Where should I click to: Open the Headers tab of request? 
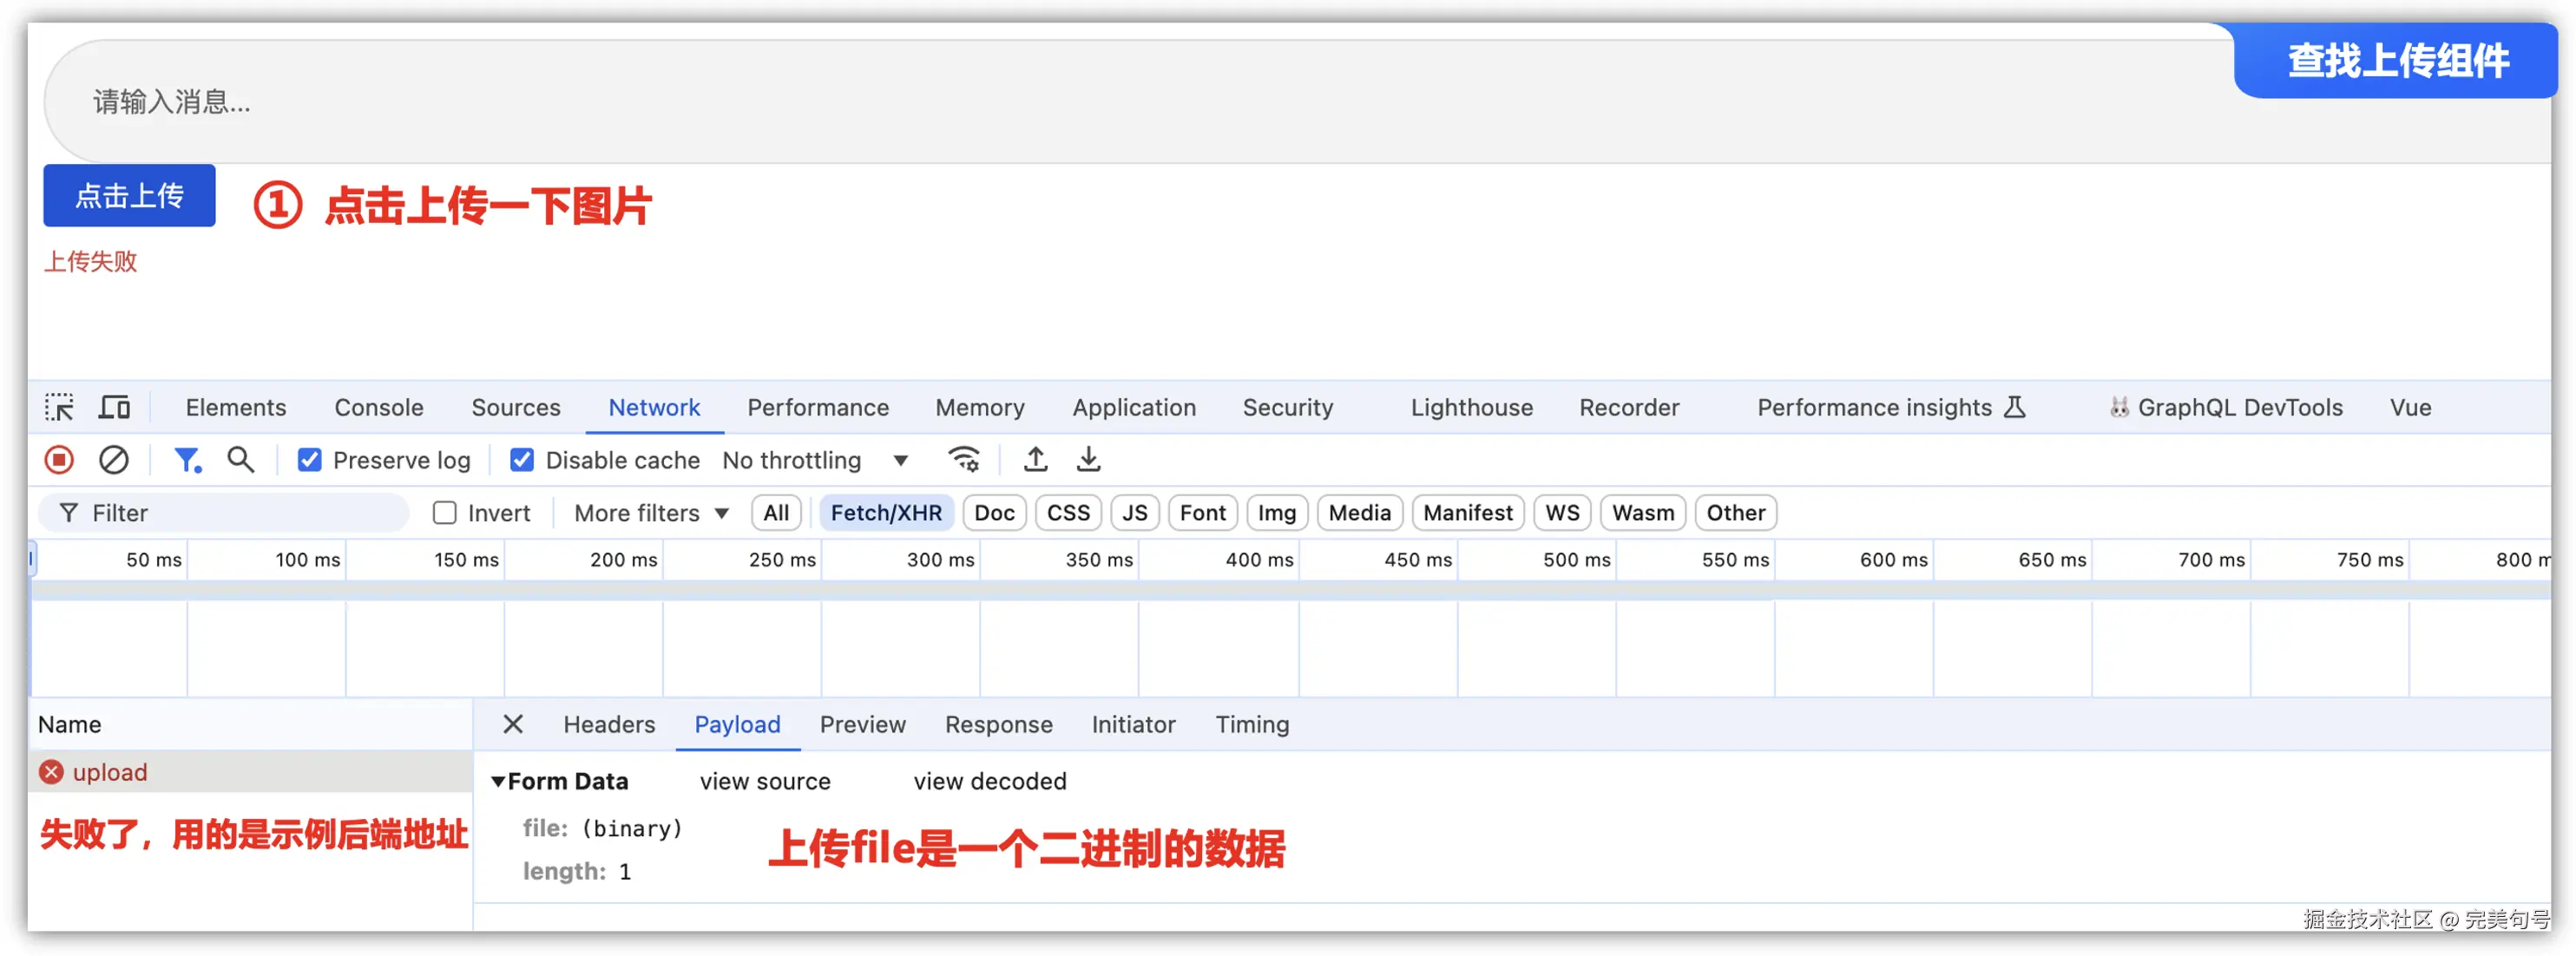click(608, 724)
